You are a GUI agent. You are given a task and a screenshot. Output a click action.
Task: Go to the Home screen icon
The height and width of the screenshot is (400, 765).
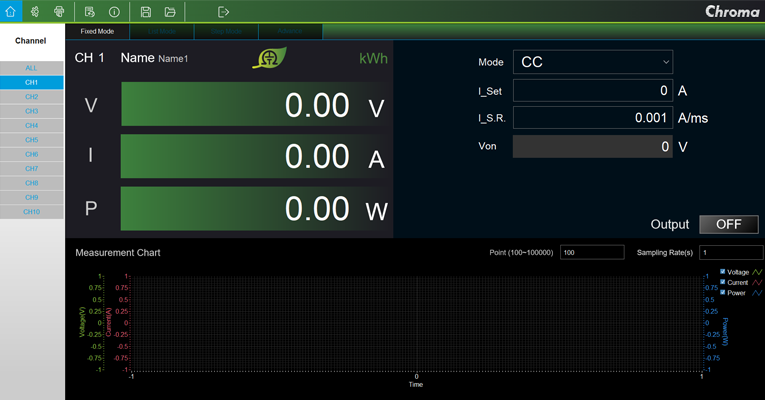point(11,12)
